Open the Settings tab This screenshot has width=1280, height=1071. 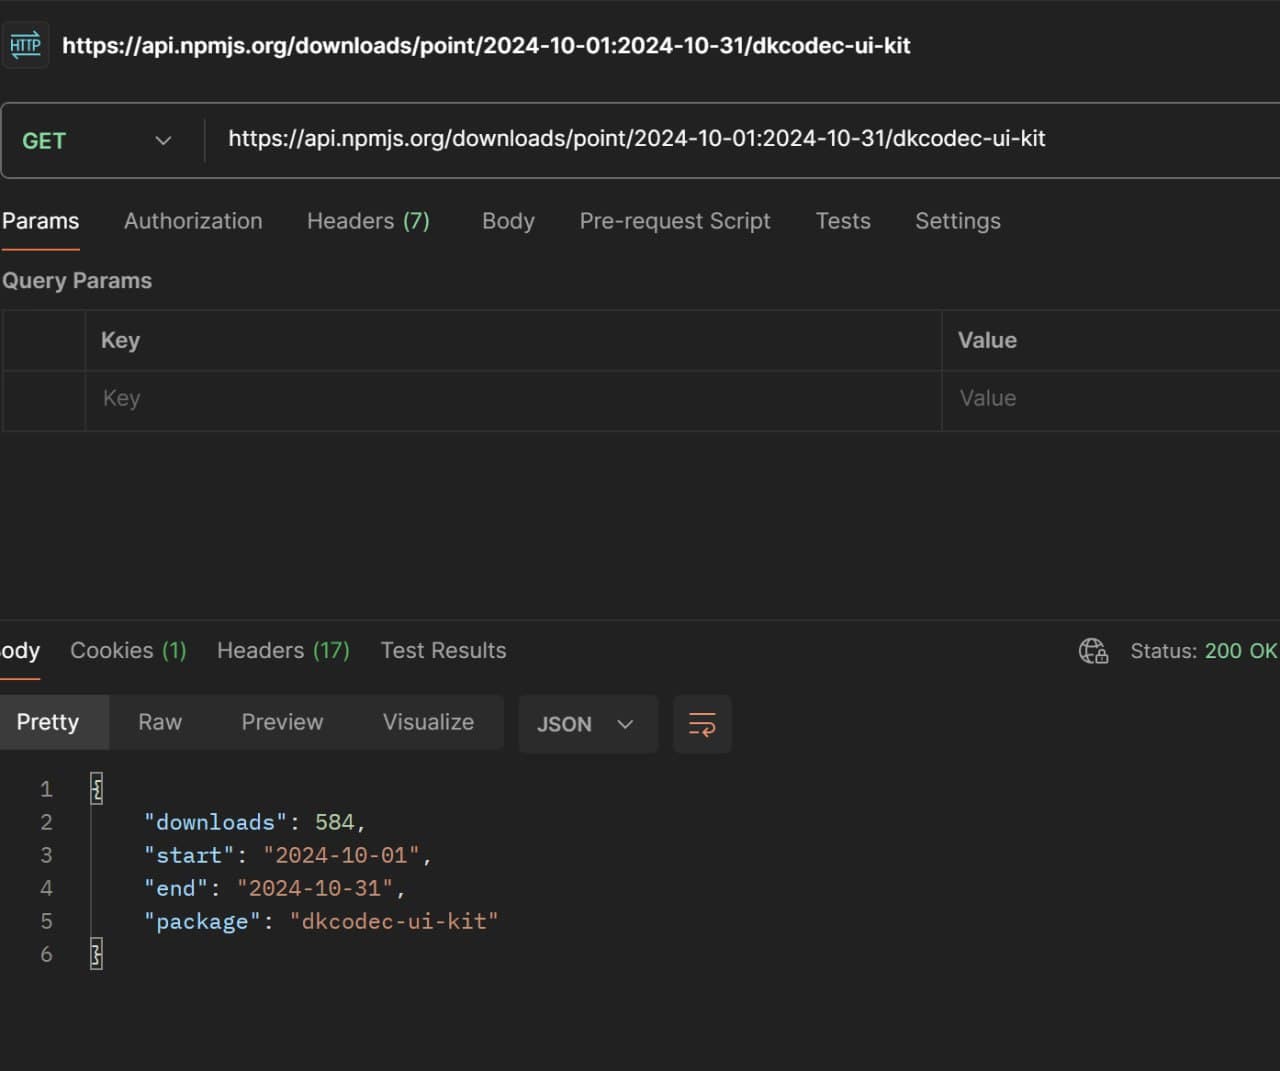coord(956,221)
